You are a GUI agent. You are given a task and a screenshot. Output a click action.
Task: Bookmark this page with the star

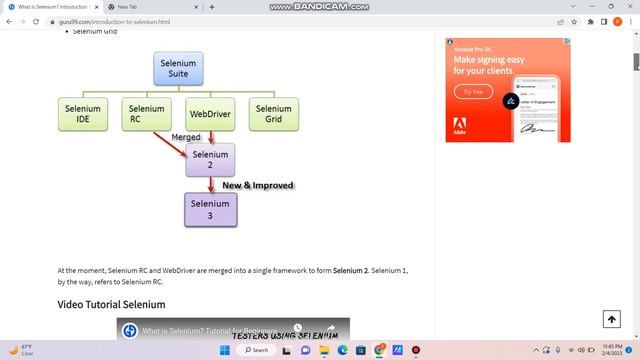coord(574,22)
